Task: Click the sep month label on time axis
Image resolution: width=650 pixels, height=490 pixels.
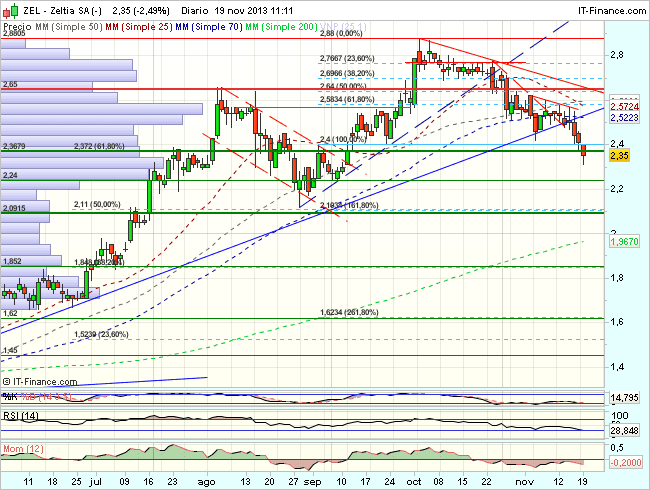Action: 312,482
